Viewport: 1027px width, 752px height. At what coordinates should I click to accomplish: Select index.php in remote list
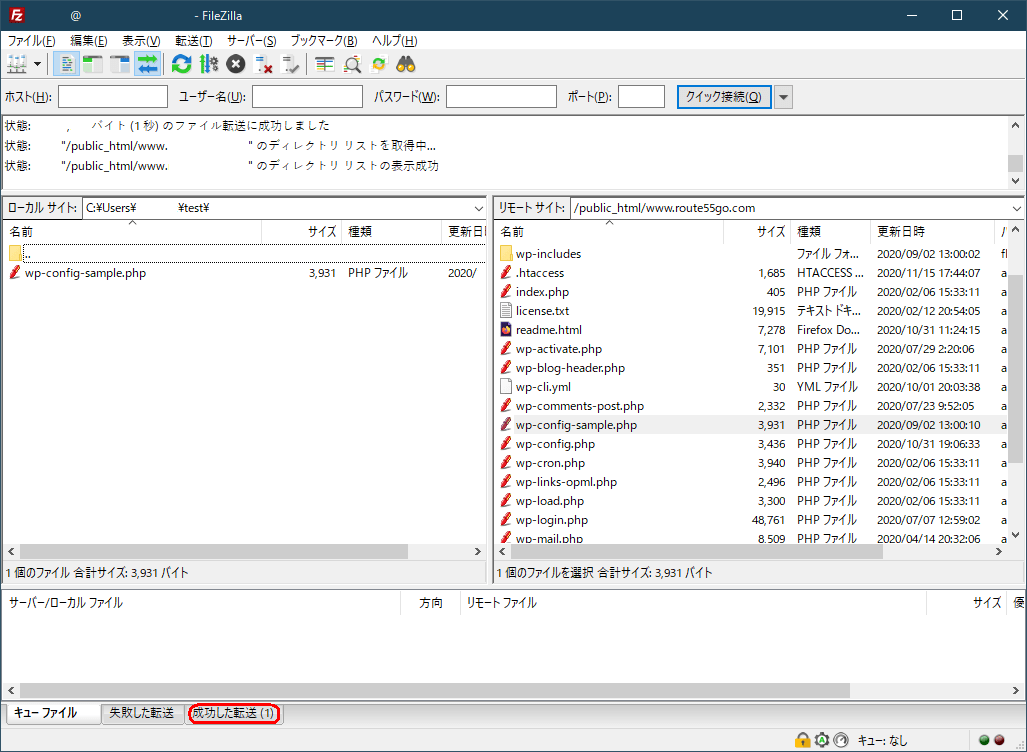click(751, 291)
